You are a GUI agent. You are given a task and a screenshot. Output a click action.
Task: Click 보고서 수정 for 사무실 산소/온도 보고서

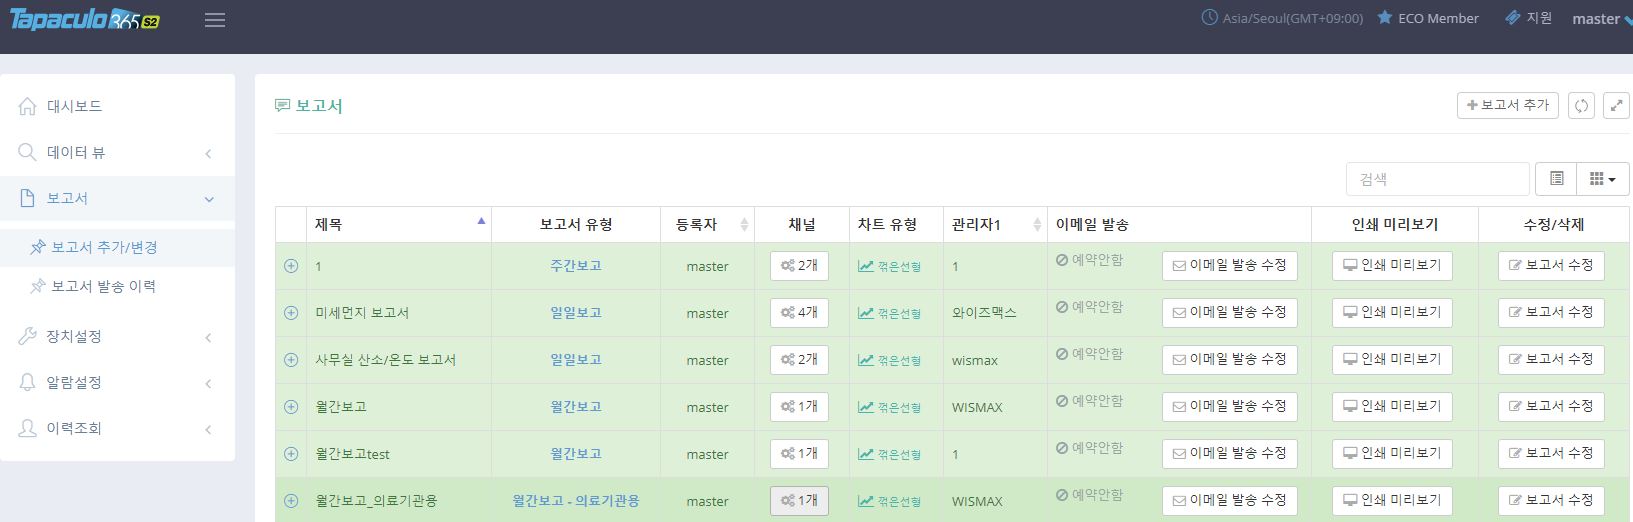click(x=1551, y=360)
